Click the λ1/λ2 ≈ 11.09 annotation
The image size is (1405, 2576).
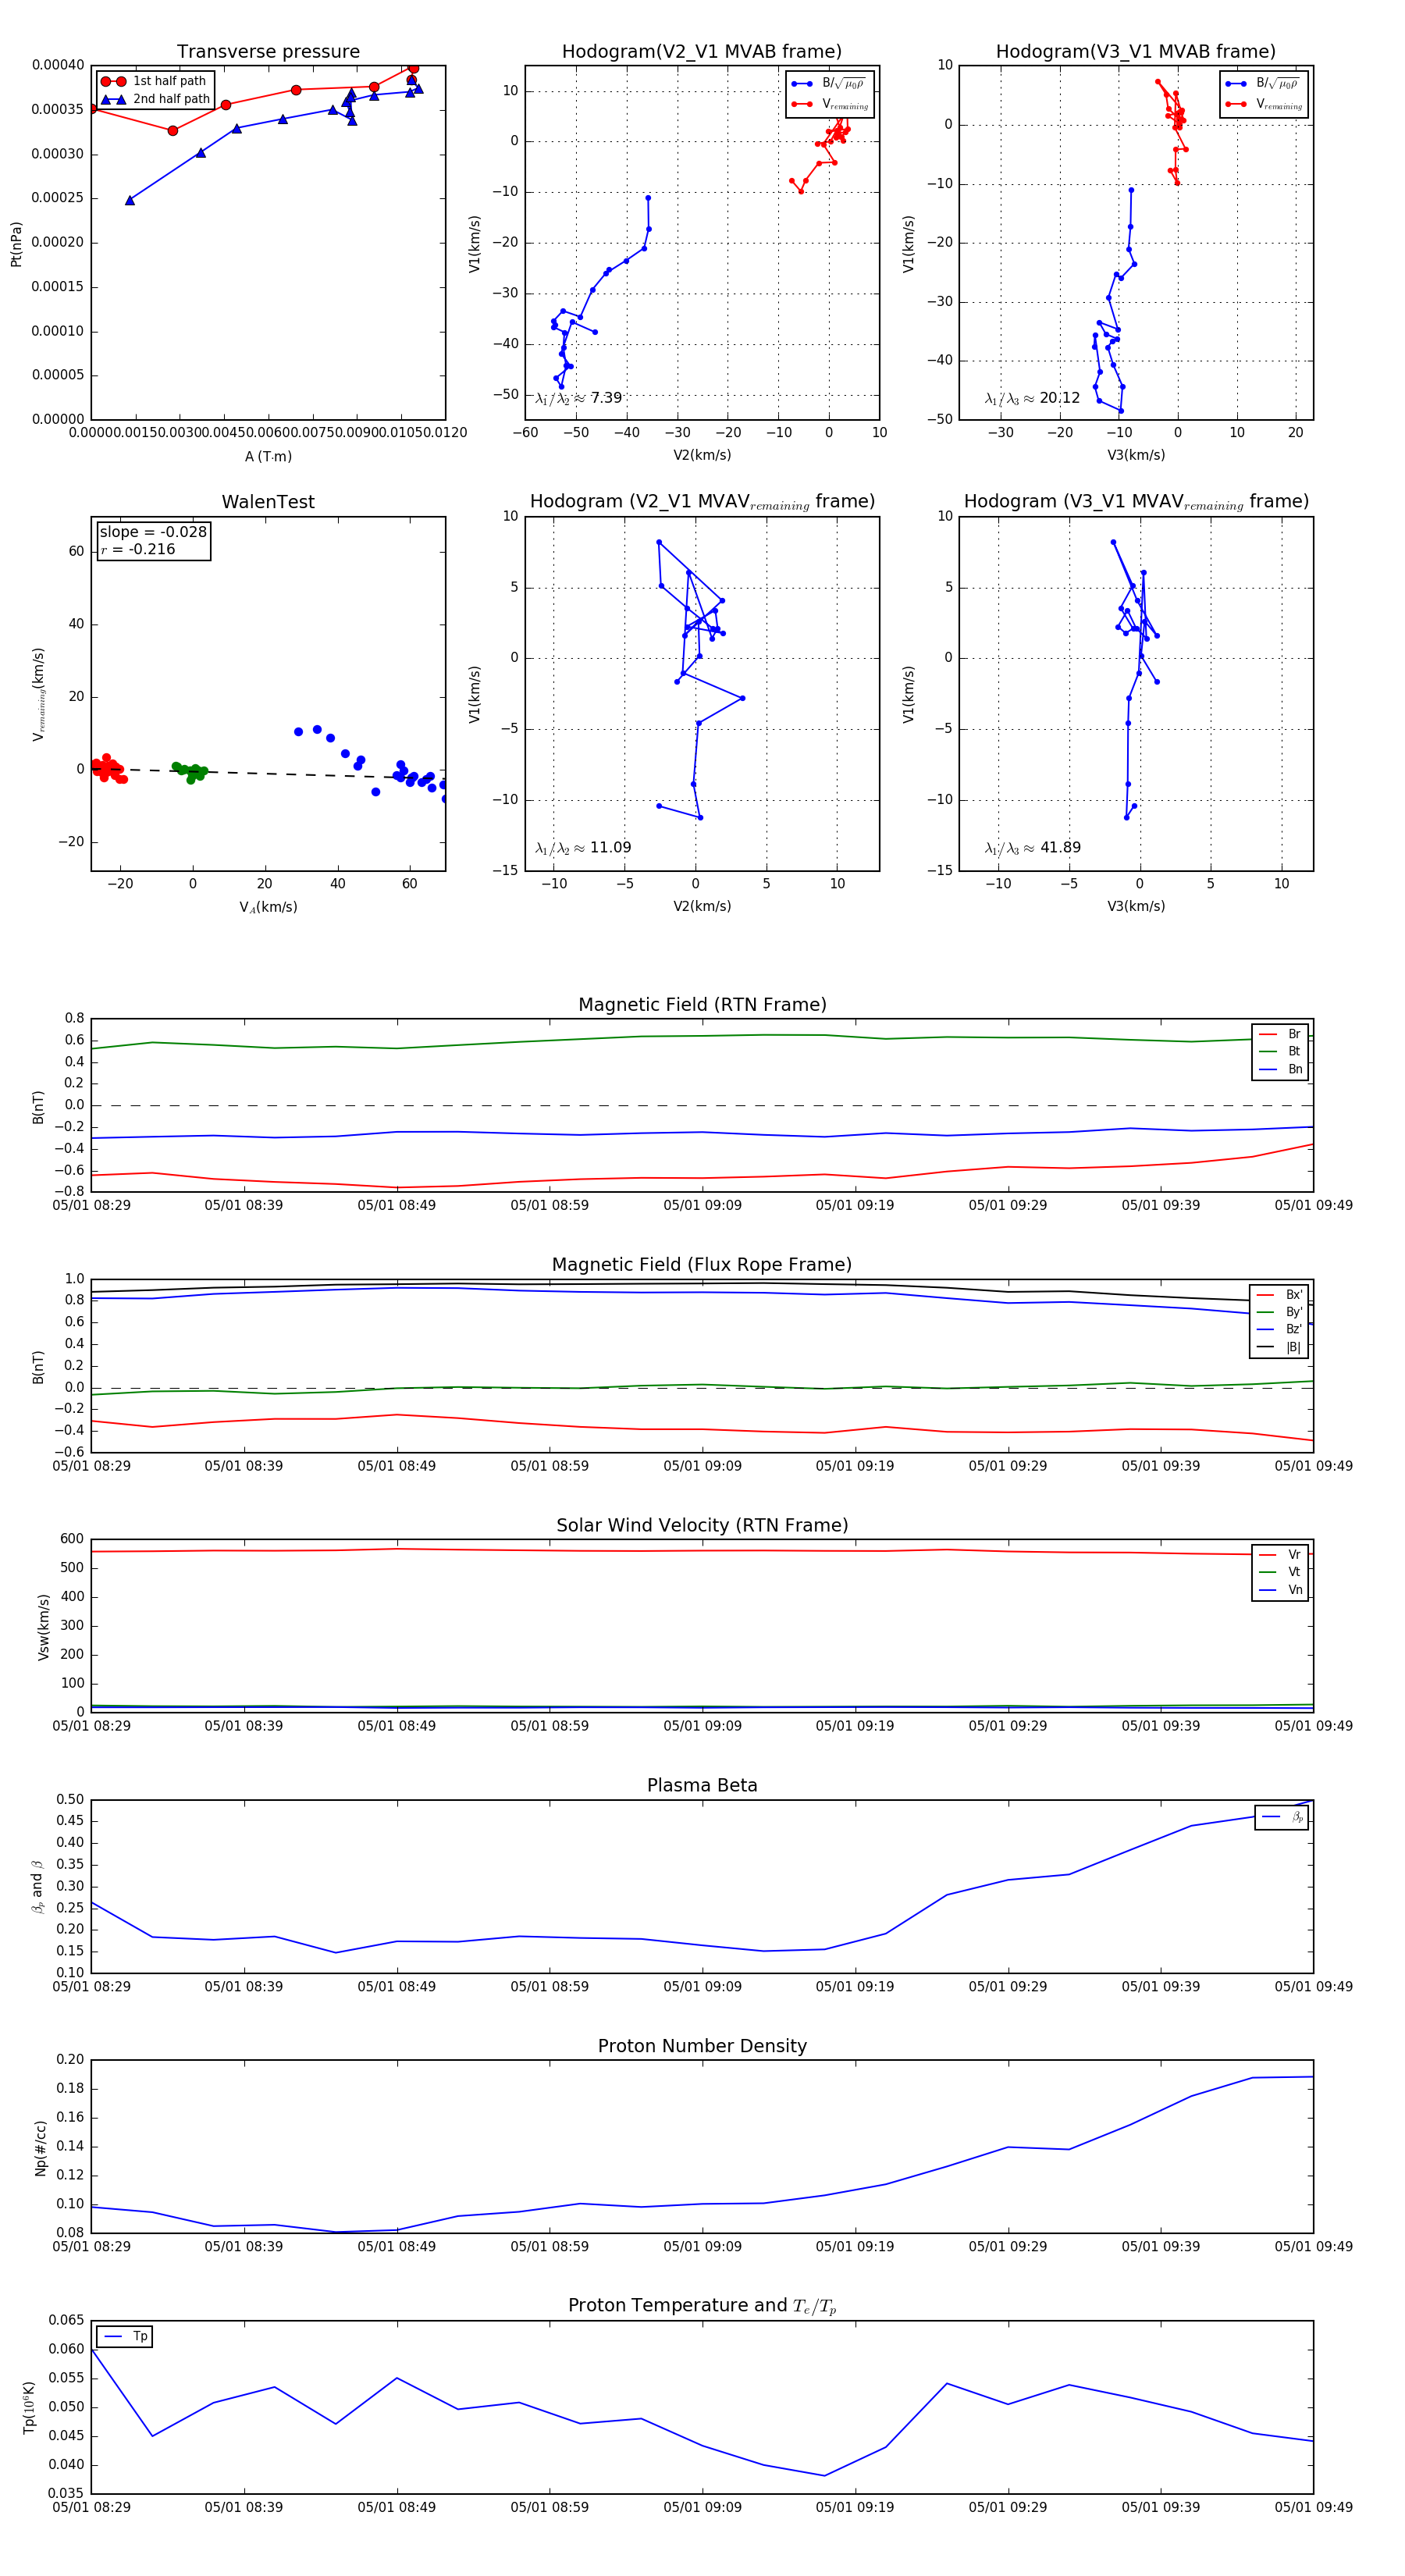pyautogui.click(x=583, y=848)
